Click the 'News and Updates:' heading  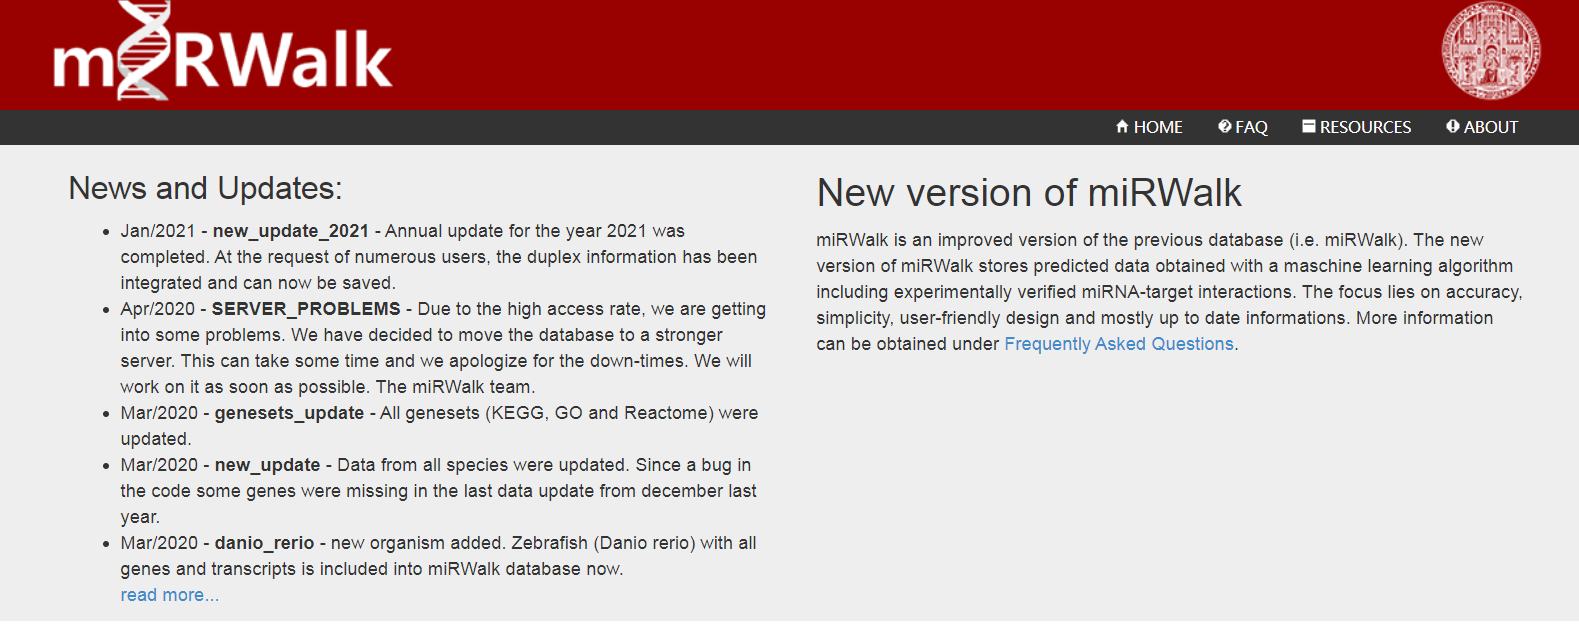(205, 188)
